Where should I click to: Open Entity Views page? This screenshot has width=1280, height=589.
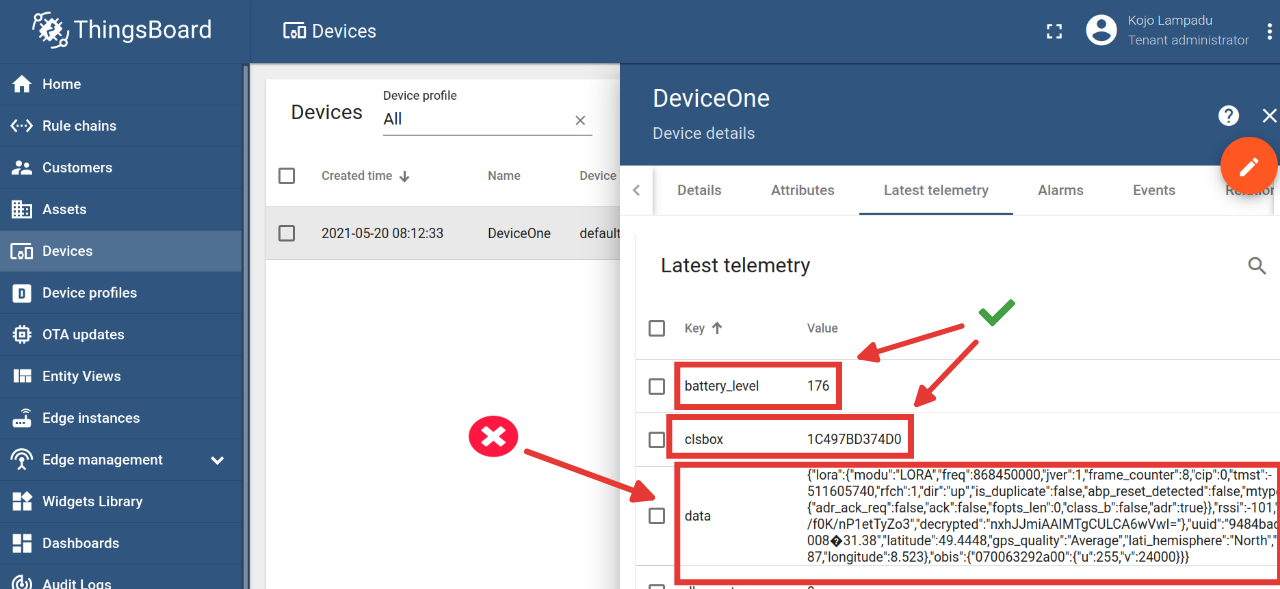click(x=120, y=376)
